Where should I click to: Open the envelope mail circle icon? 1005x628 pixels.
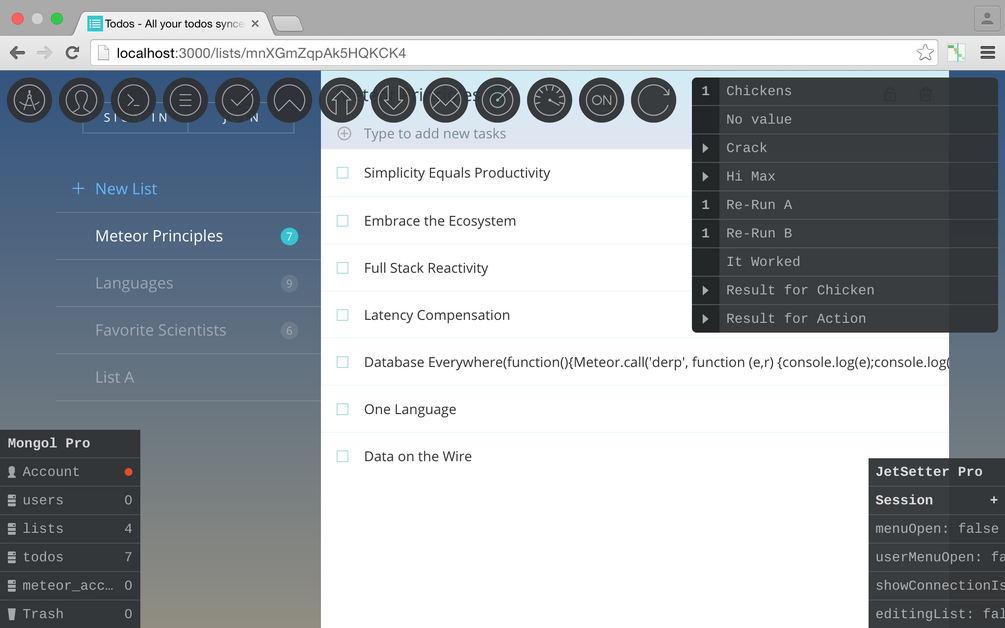(445, 100)
